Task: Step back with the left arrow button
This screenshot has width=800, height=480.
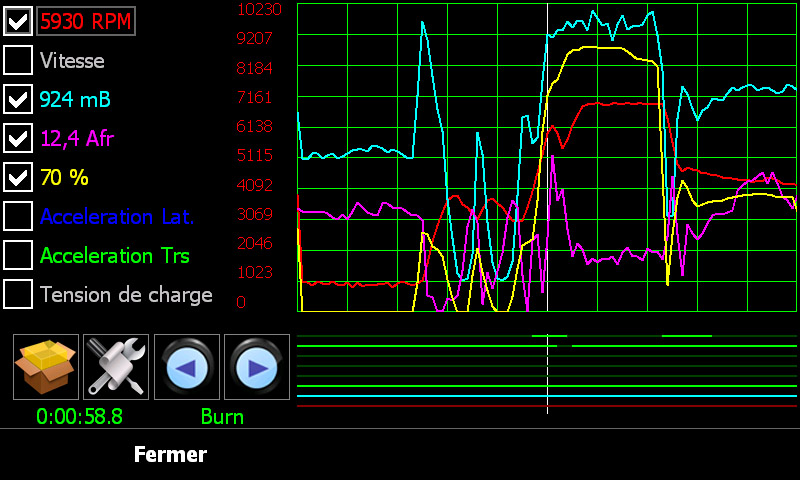Action: pyautogui.click(x=187, y=367)
